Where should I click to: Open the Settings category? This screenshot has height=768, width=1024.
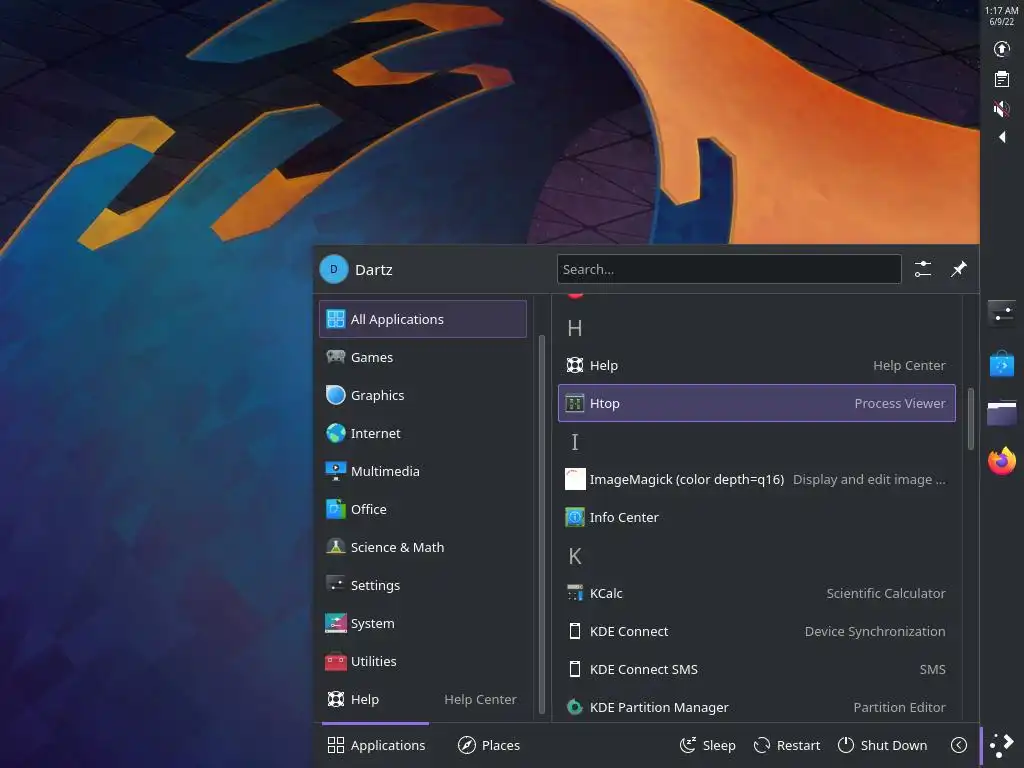click(423, 585)
